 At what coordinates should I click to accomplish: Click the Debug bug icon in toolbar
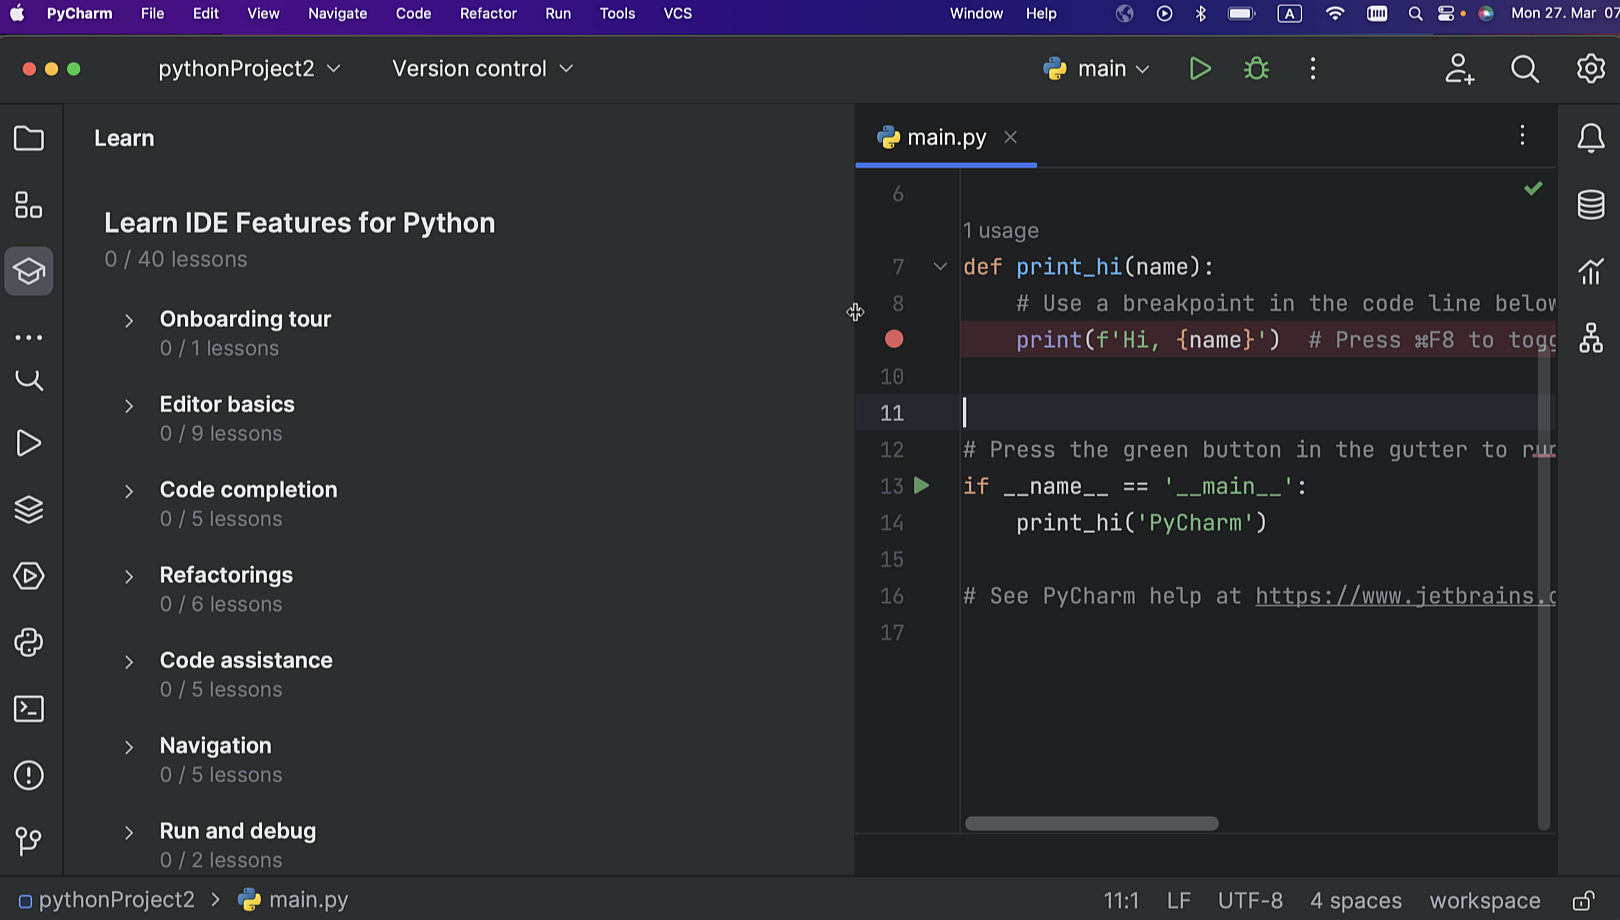[x=1256, y=69]
